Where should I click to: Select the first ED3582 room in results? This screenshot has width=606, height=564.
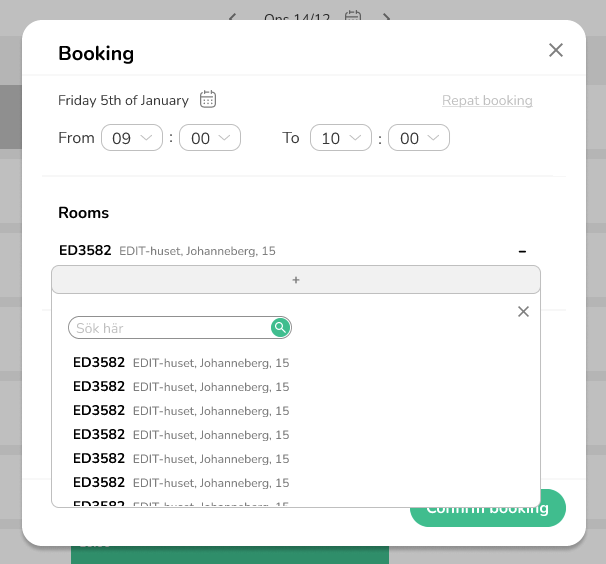180,363
